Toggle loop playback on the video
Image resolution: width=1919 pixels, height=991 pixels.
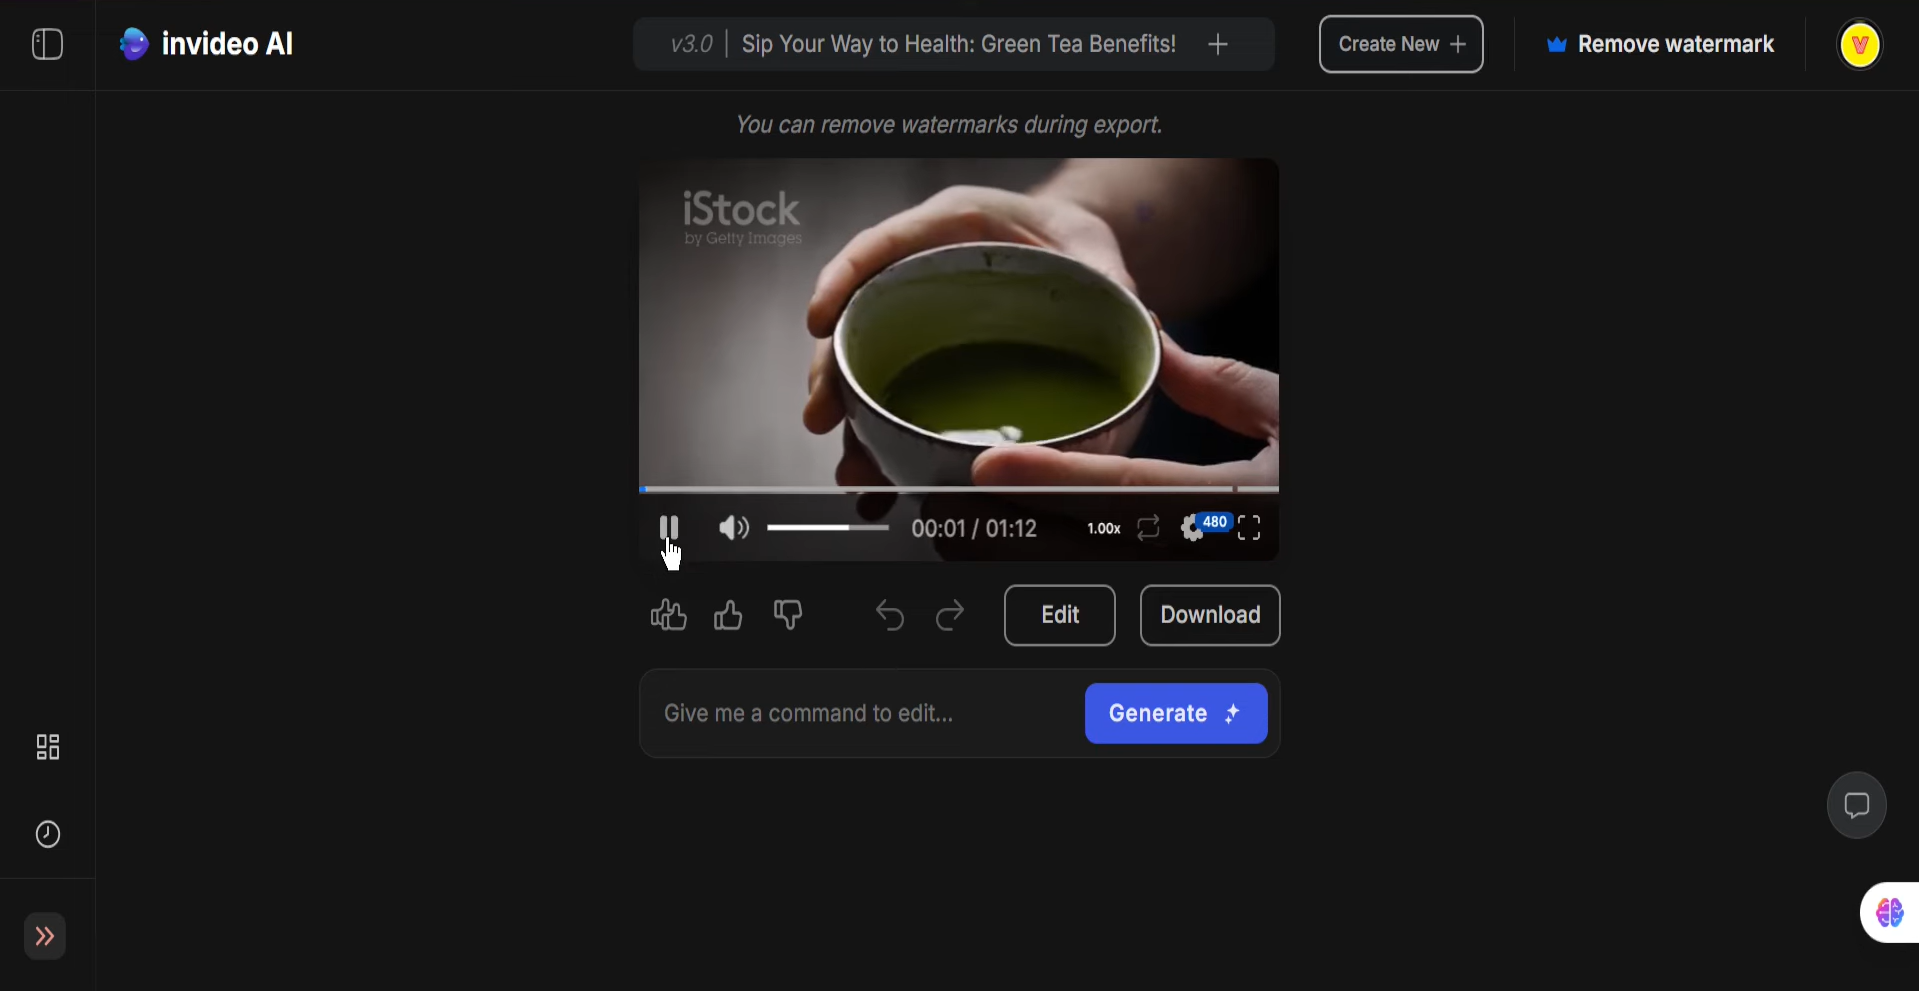tap(1148, 528)
